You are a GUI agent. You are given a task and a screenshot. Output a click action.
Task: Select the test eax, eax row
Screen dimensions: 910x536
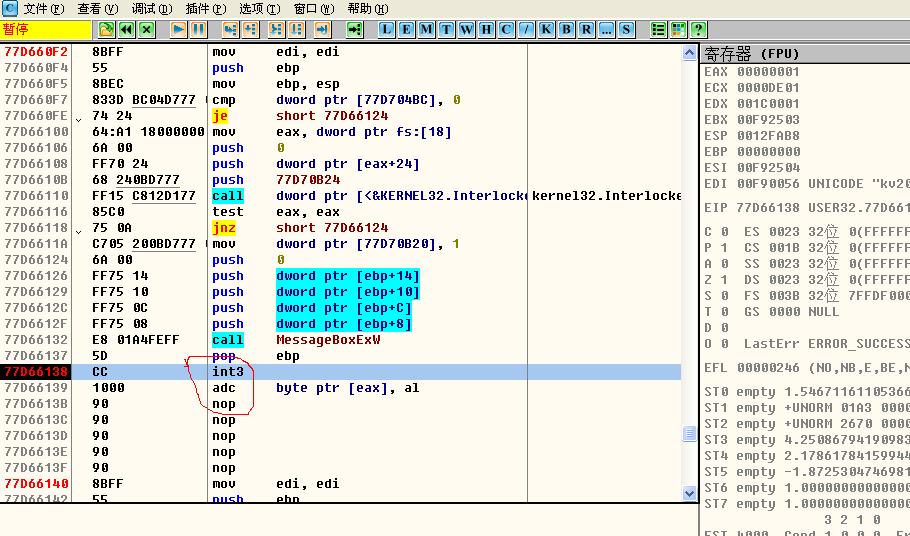tap(341, 212)
